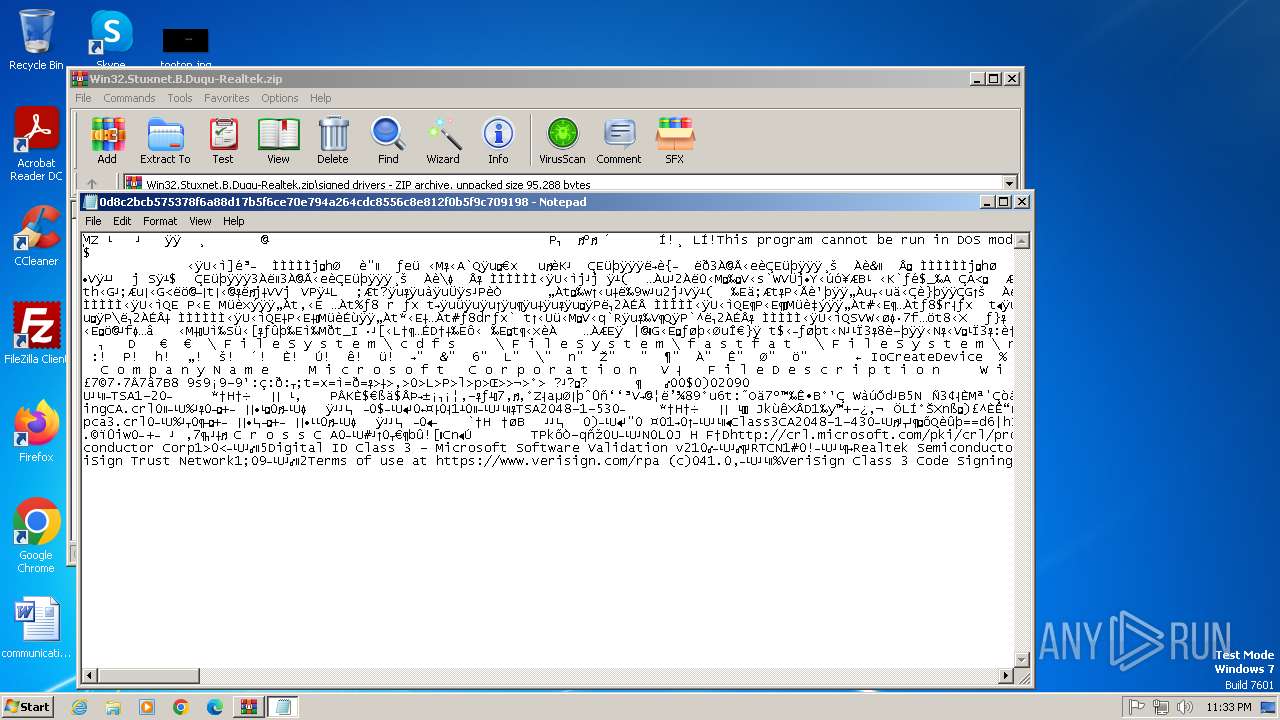Launch Firefox from the desktop
1280x720 pixels.
coord(36,431)
